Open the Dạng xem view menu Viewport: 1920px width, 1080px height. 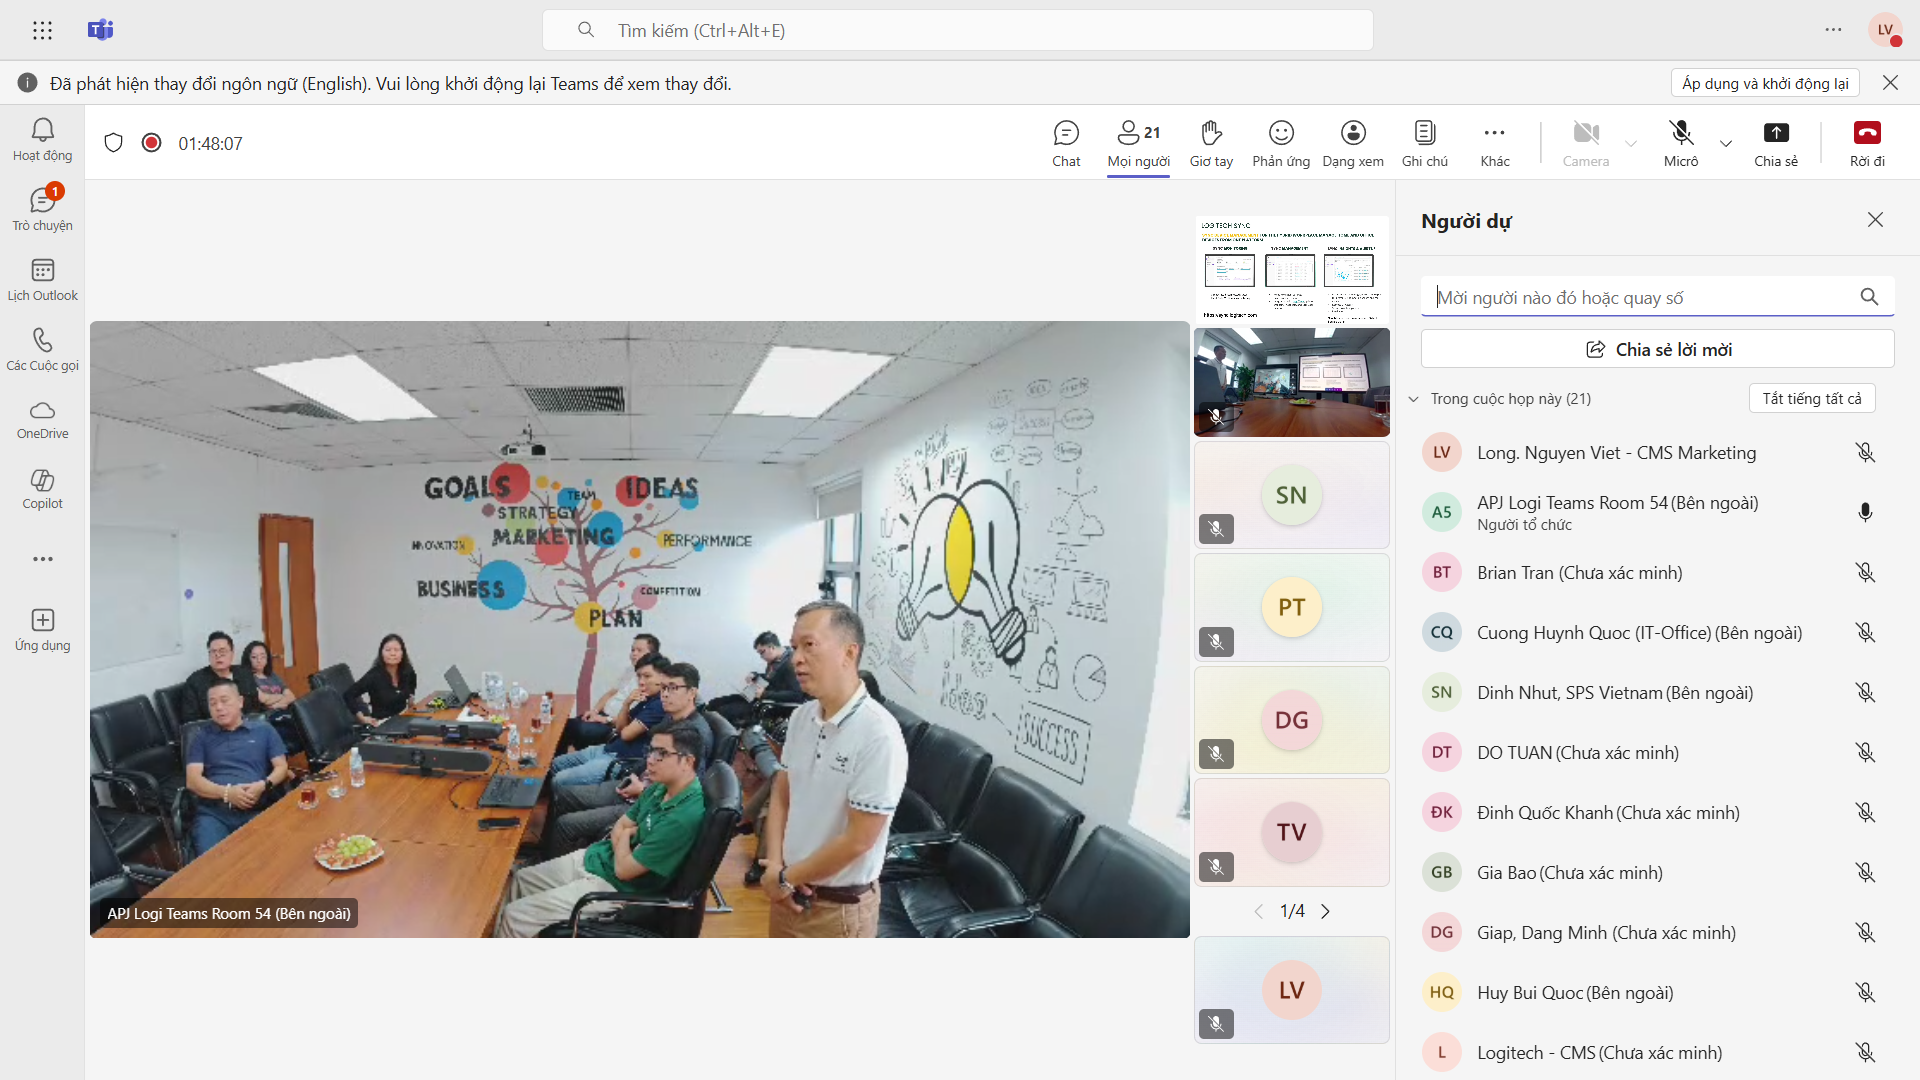pos(1352,143)
